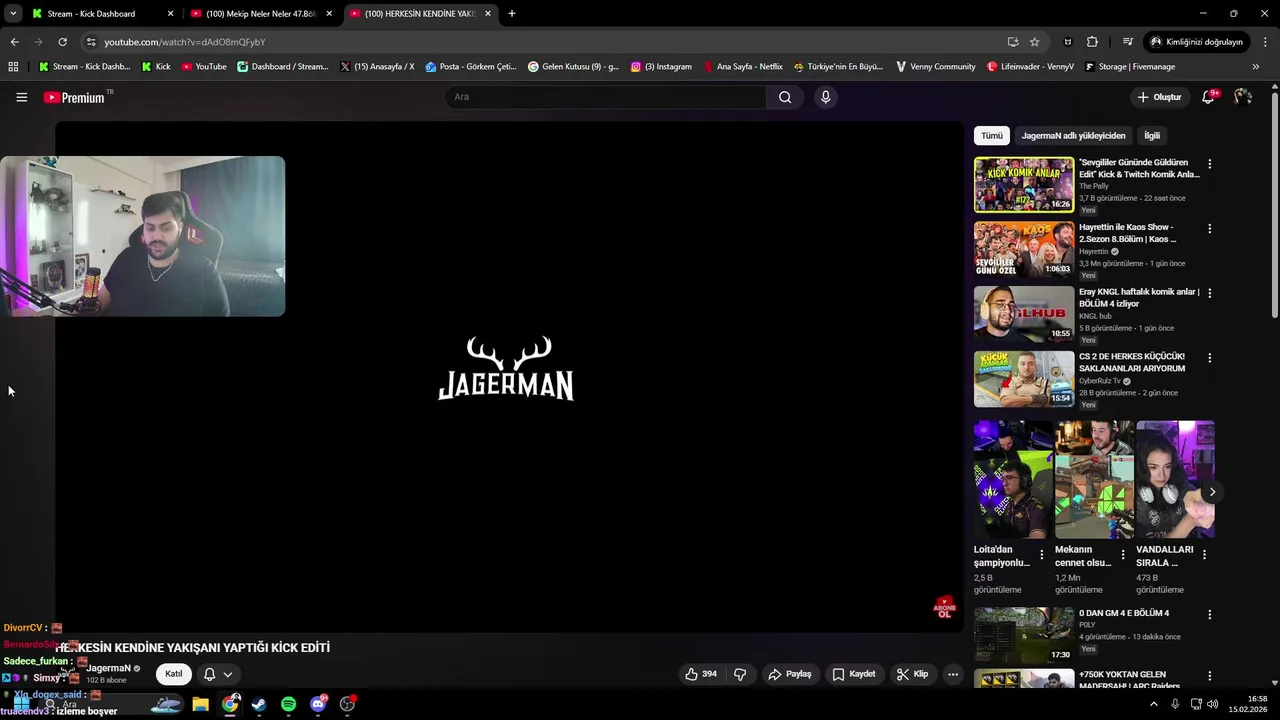
Task: Dislike the video with thumbs-down
Action: [x=740, y=674]
